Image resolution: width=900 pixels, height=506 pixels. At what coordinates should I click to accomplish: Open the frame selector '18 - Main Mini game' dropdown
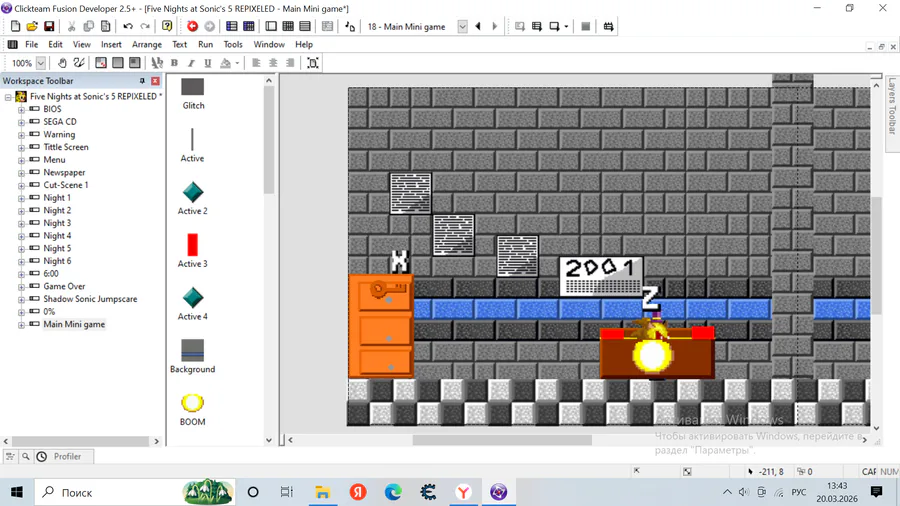462,26
